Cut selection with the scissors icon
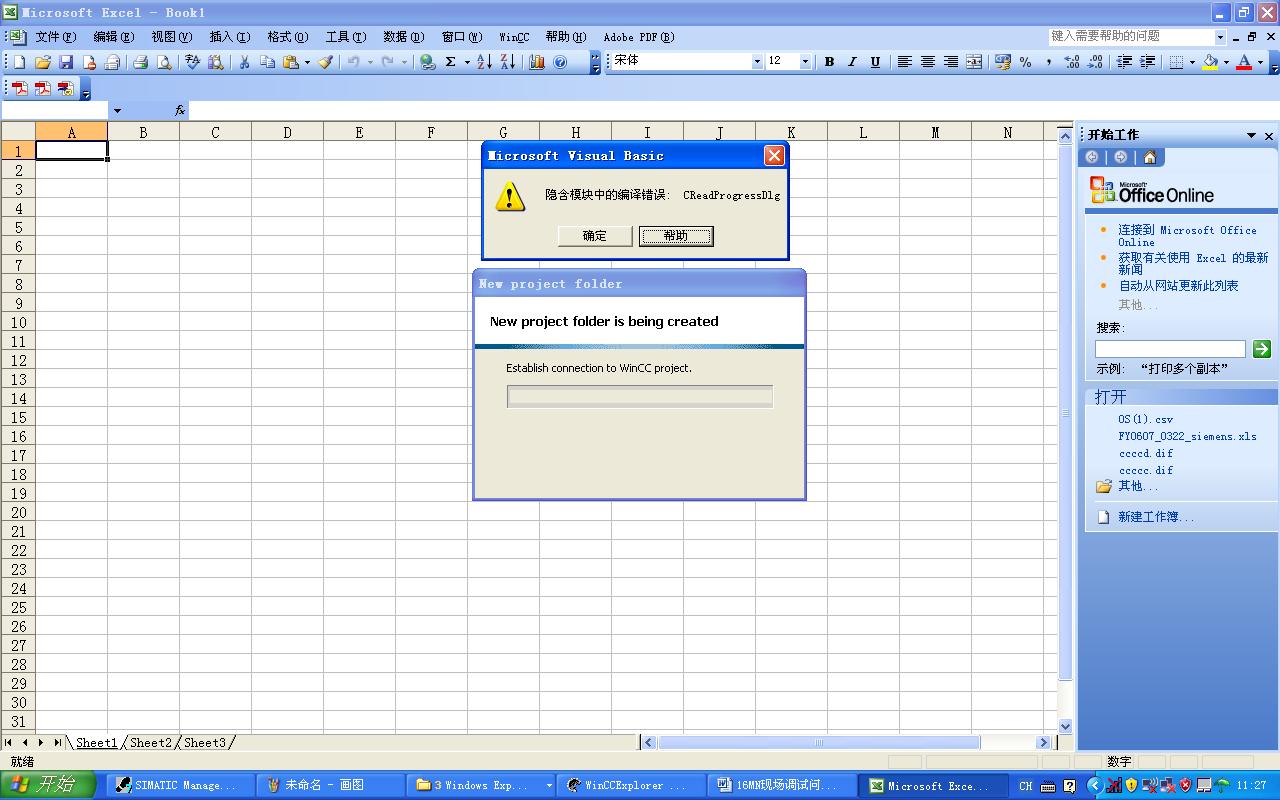This screenshot has height=800, width=1280. click(244, 62)
